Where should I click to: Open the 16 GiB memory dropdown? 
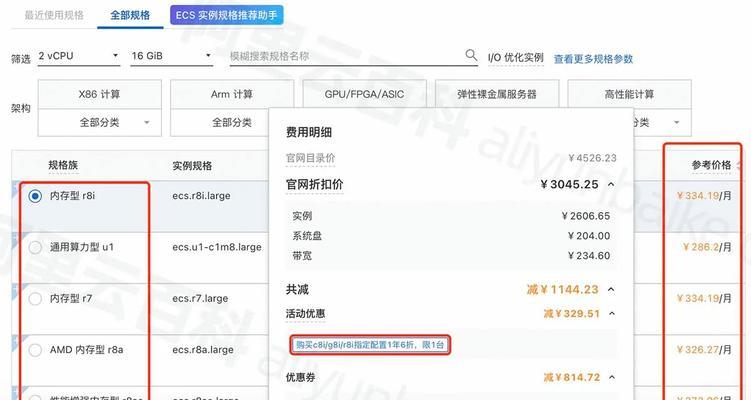[x=171, y=56]
